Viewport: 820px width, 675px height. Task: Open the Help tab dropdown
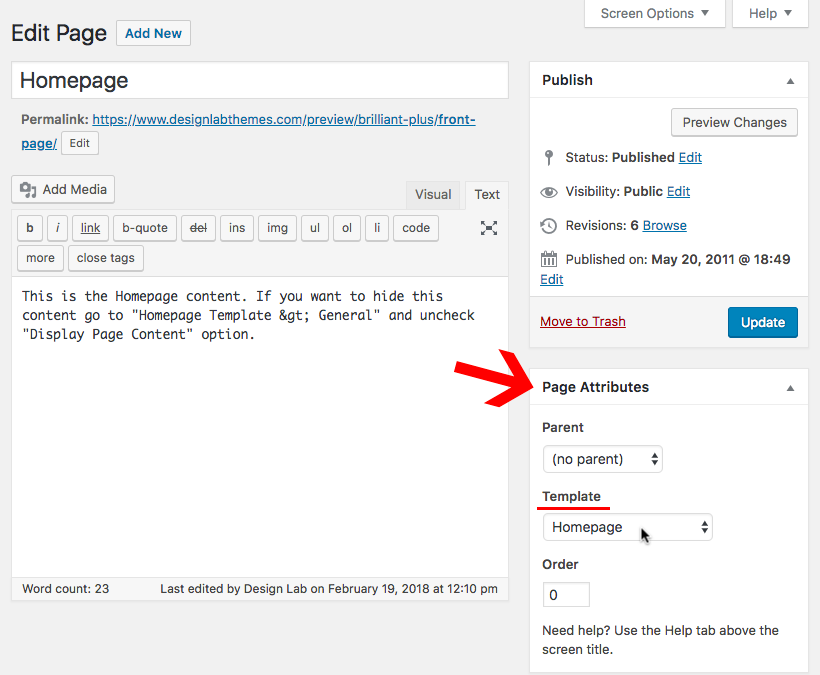pos(770,14)
